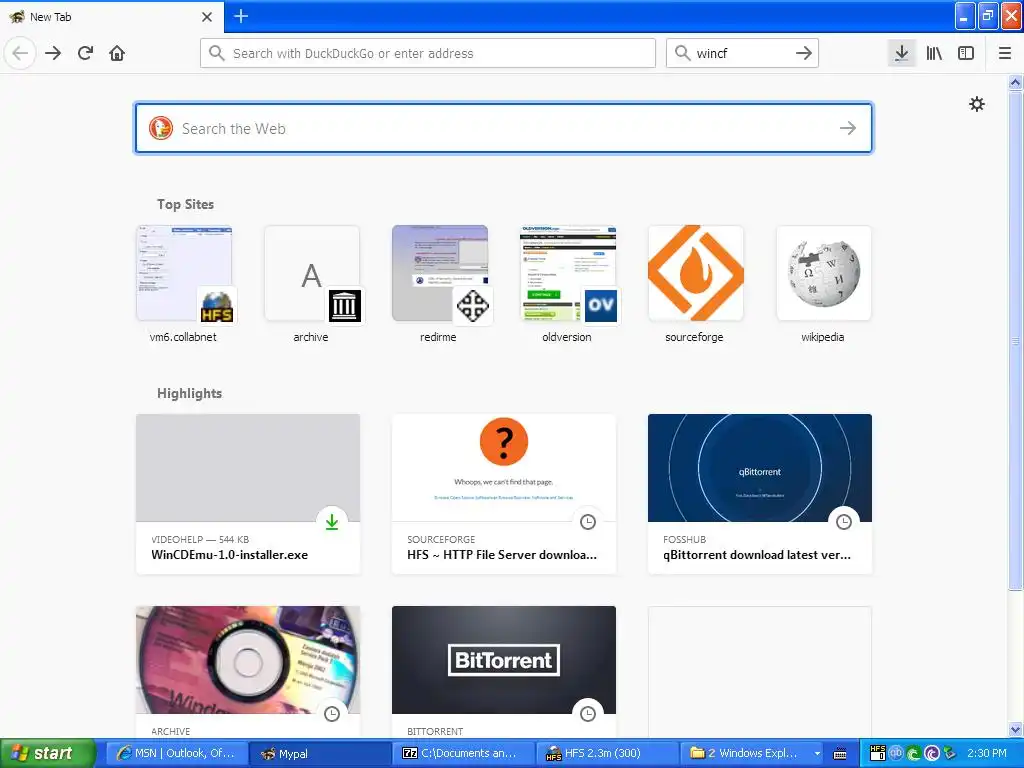
Task: Open a new tab with plus button
Action: click(241, 16)
